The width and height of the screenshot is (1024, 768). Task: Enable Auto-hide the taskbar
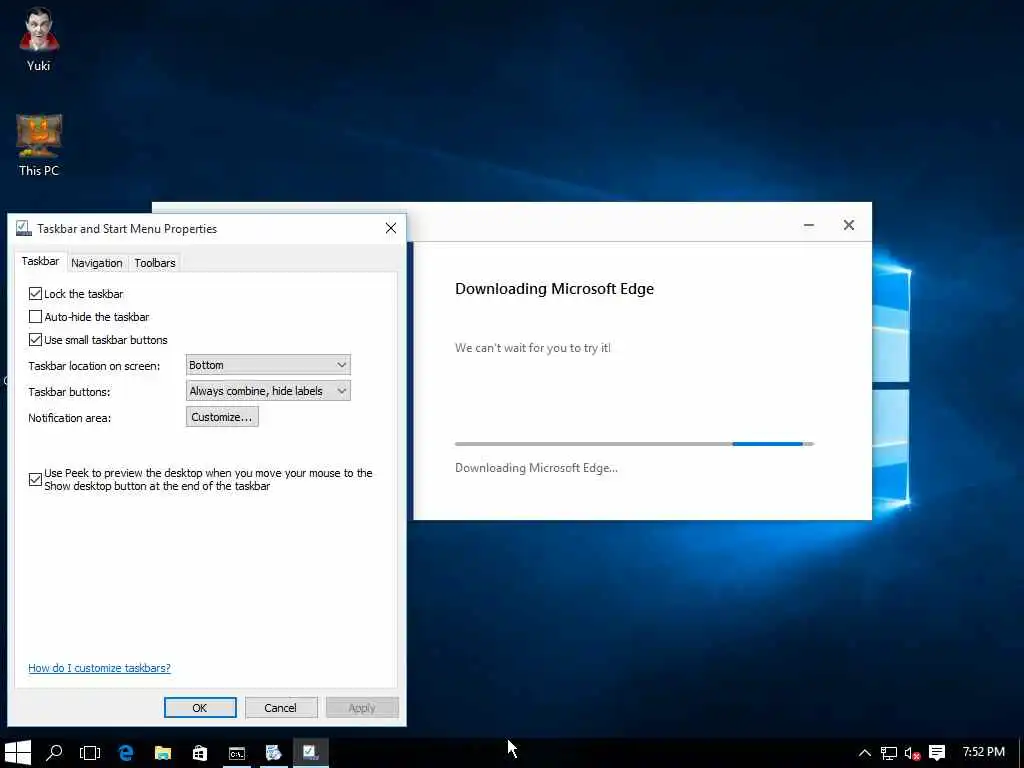pos(35,317)
